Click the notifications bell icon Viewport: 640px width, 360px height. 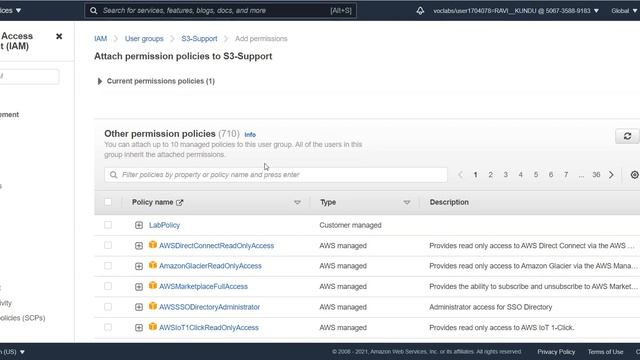click(420, 11)
